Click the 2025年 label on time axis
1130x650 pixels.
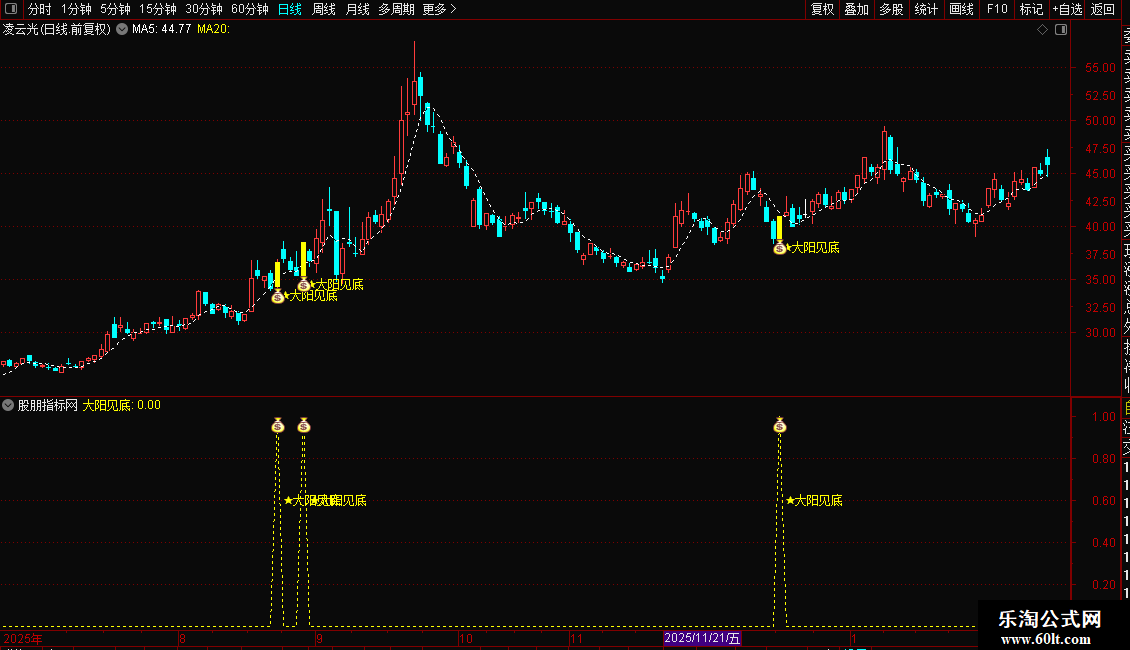(x=22, y=638)
